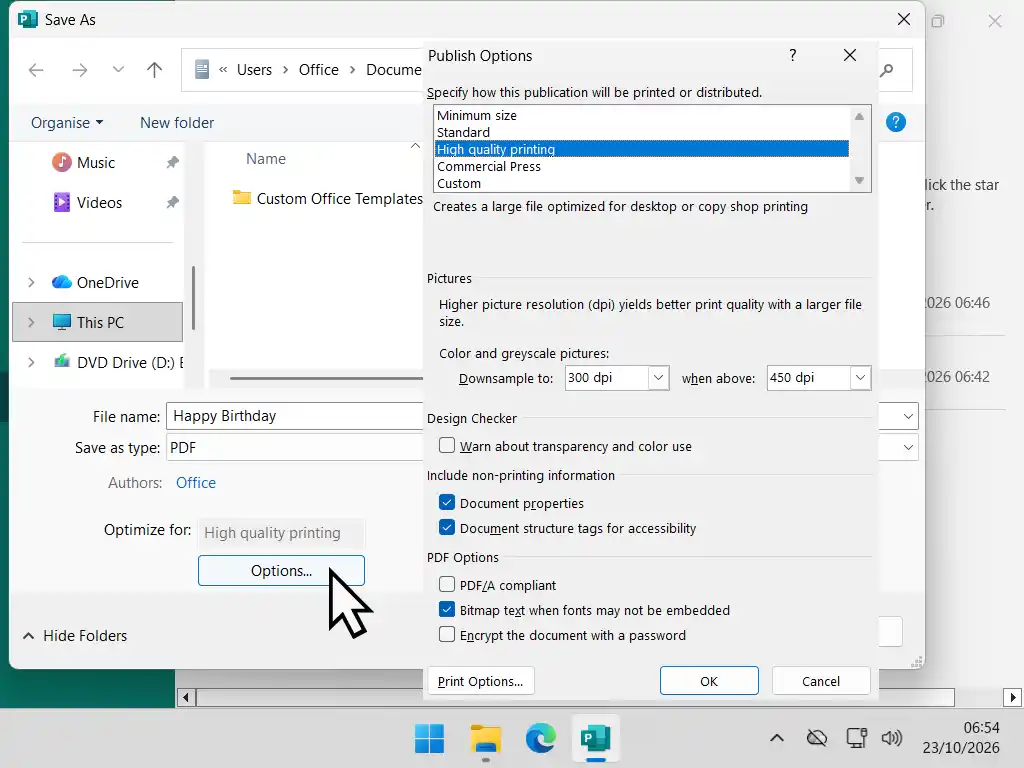Viewport: 1024px width, 768px height.
Task: Sort by the Name column header
Action: (x=266, y=159)
